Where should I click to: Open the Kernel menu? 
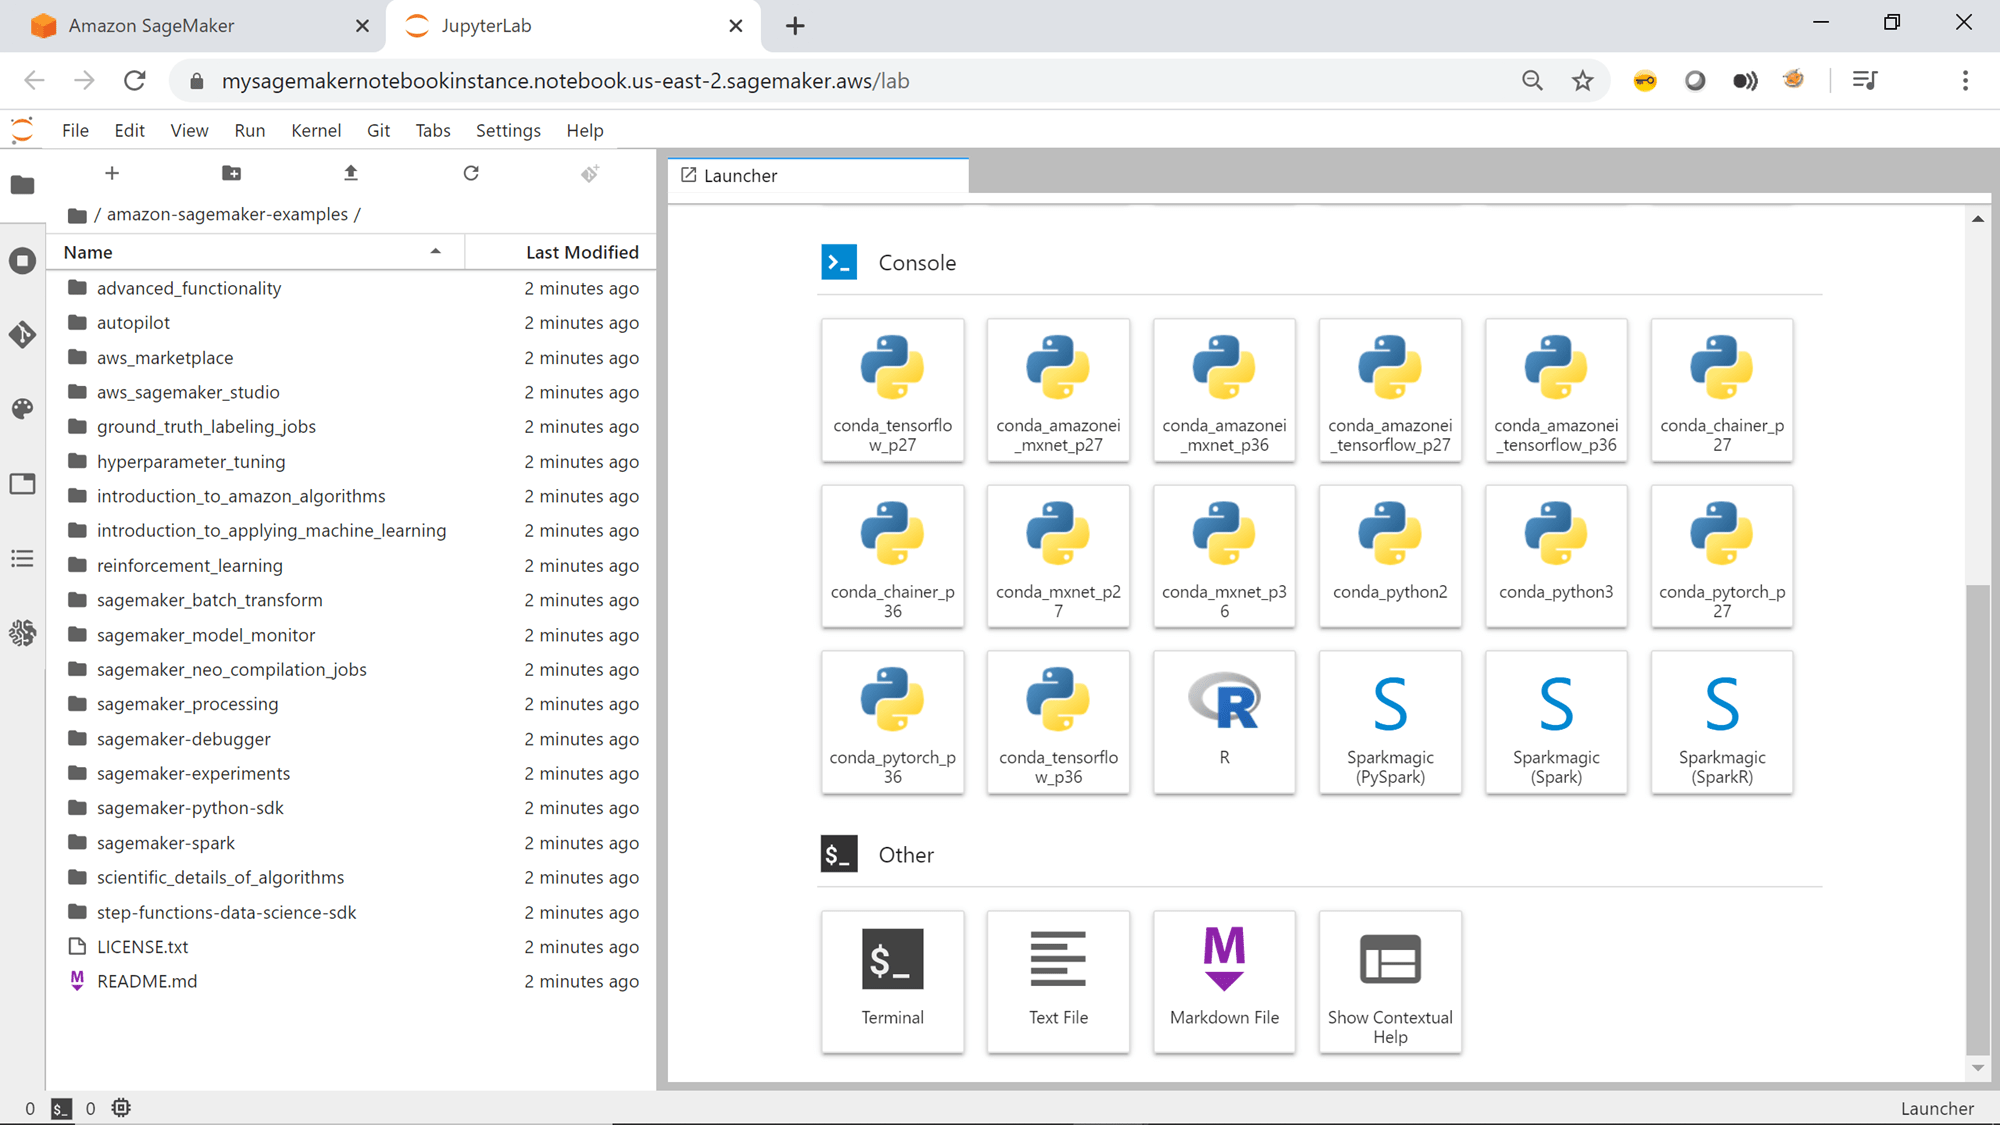[x=316, y=130]
